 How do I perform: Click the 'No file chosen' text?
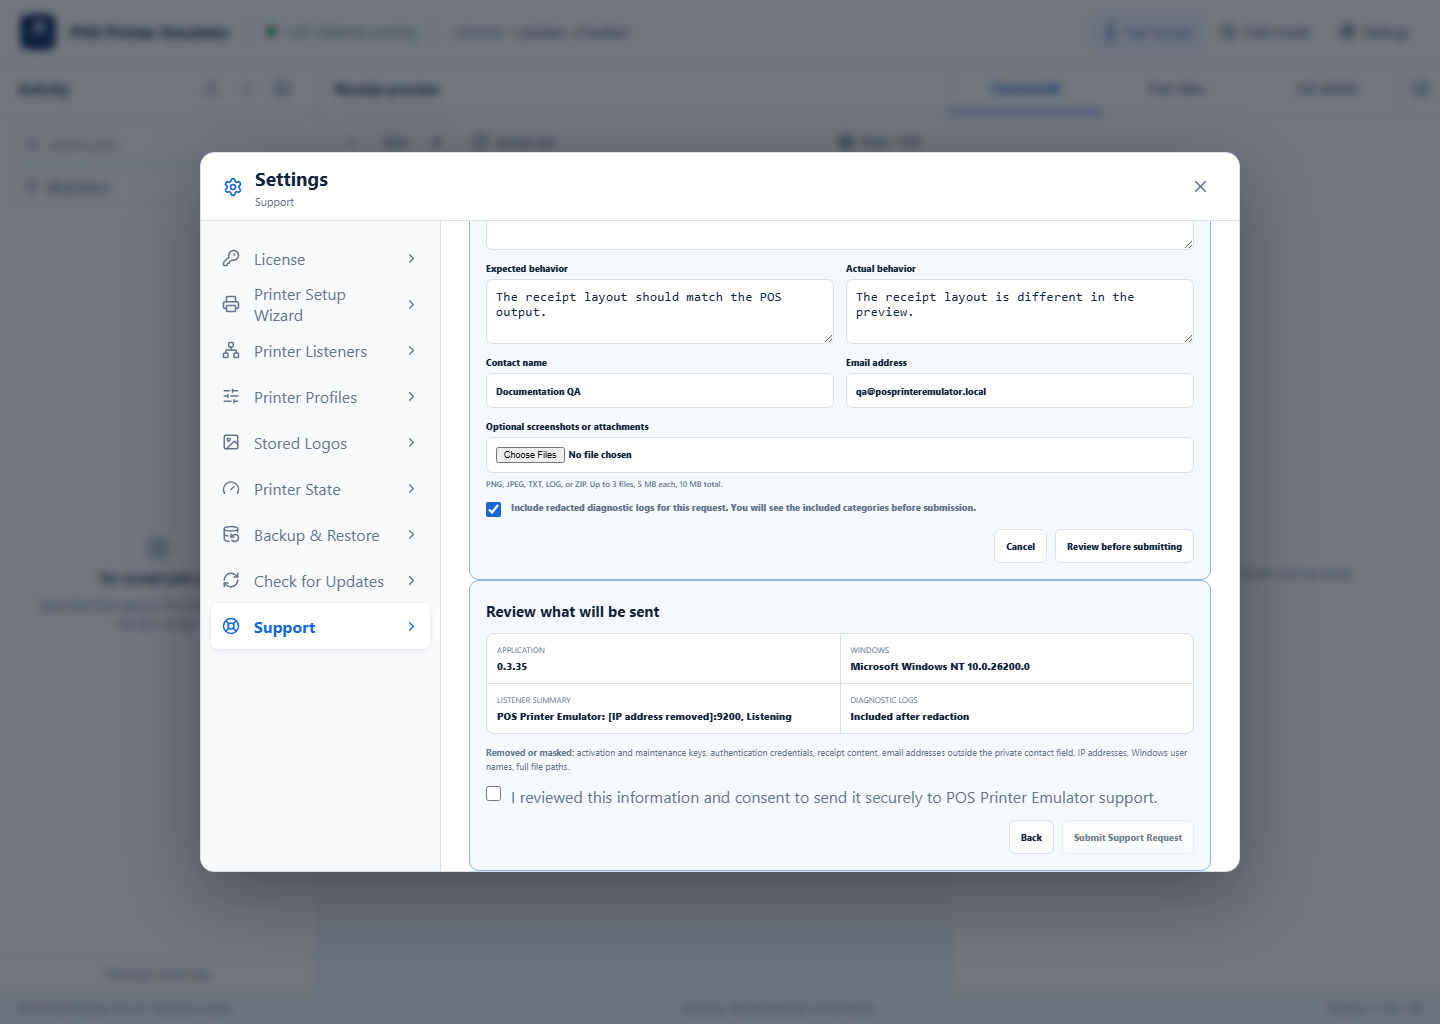click(x=600, y=455)
